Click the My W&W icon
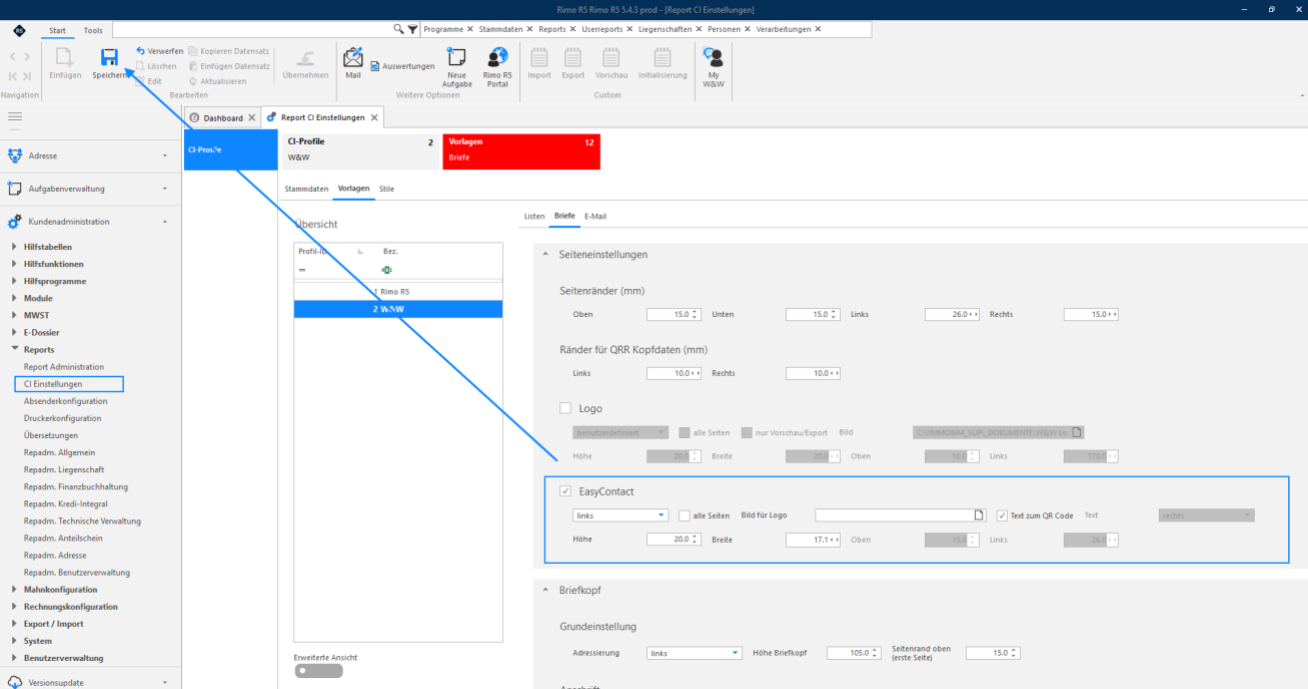 point(713,57)
